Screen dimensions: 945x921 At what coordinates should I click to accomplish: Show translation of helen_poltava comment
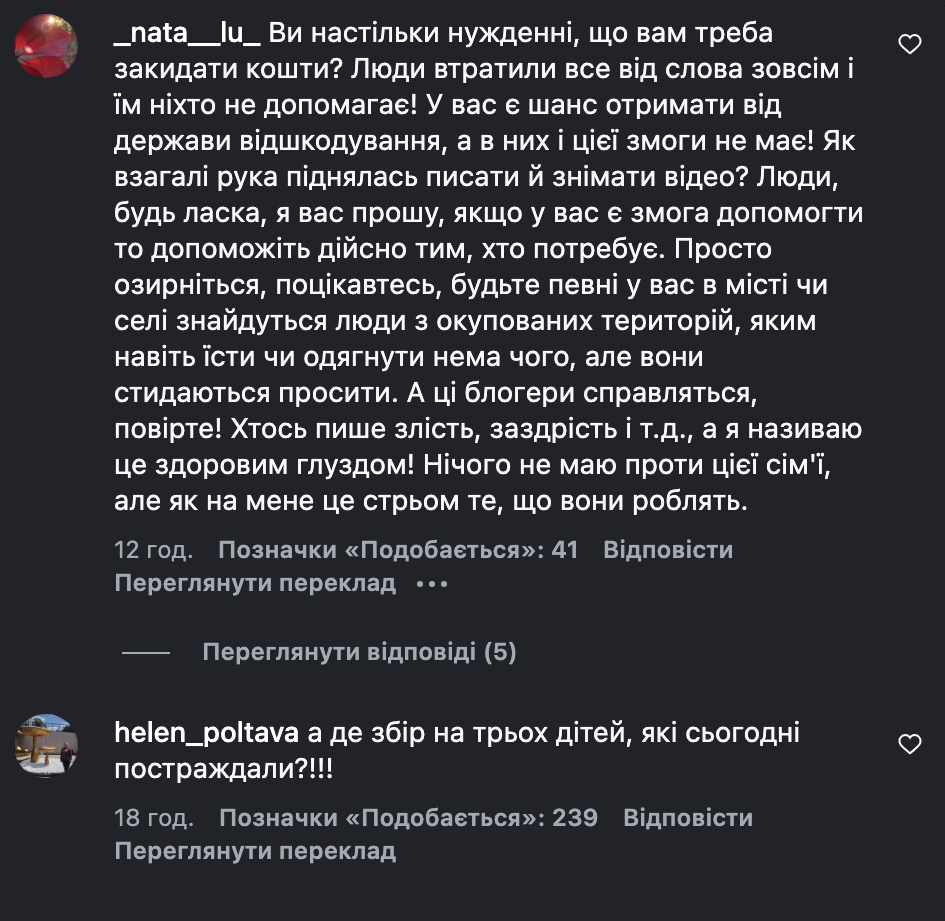(x=255, y=851)
